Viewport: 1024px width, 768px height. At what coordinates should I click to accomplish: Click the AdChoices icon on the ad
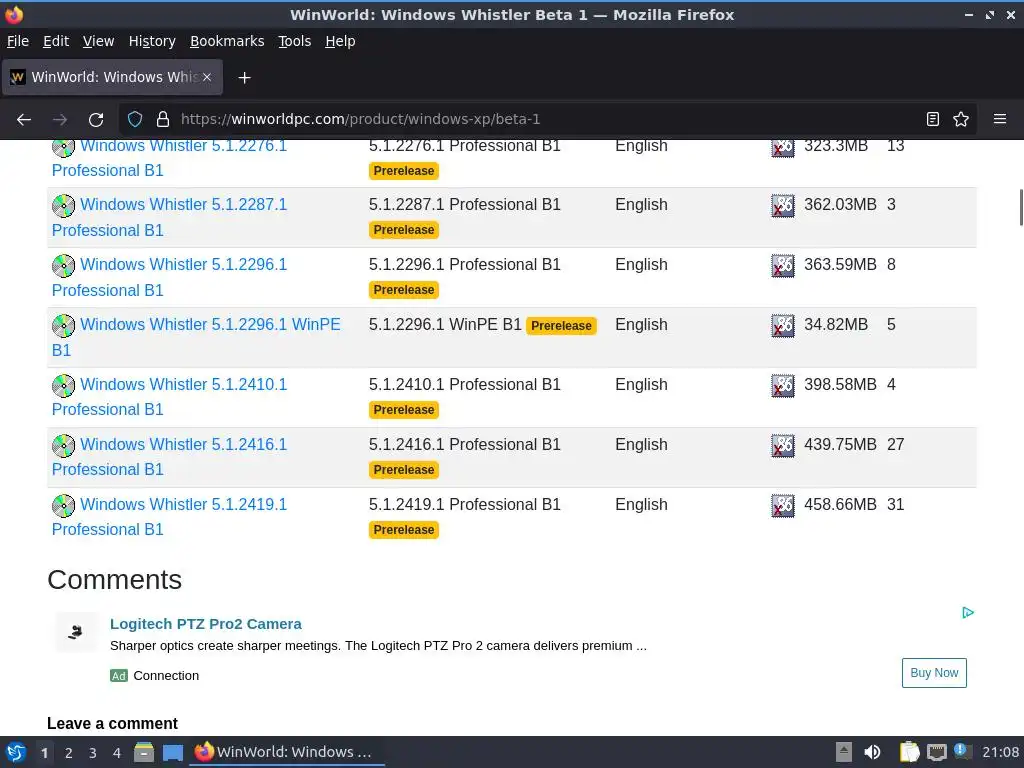pyautogui.click(x=968, y=613)
